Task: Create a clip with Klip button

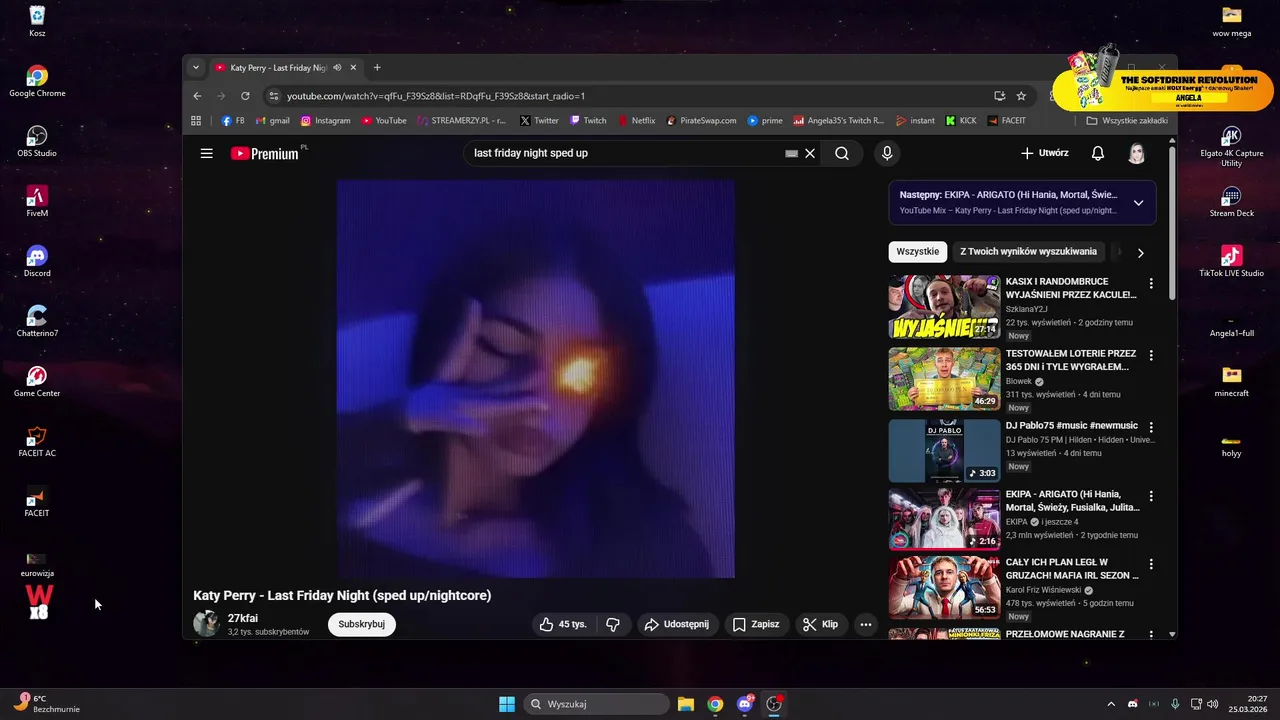Action: click(x=820, y=624)
